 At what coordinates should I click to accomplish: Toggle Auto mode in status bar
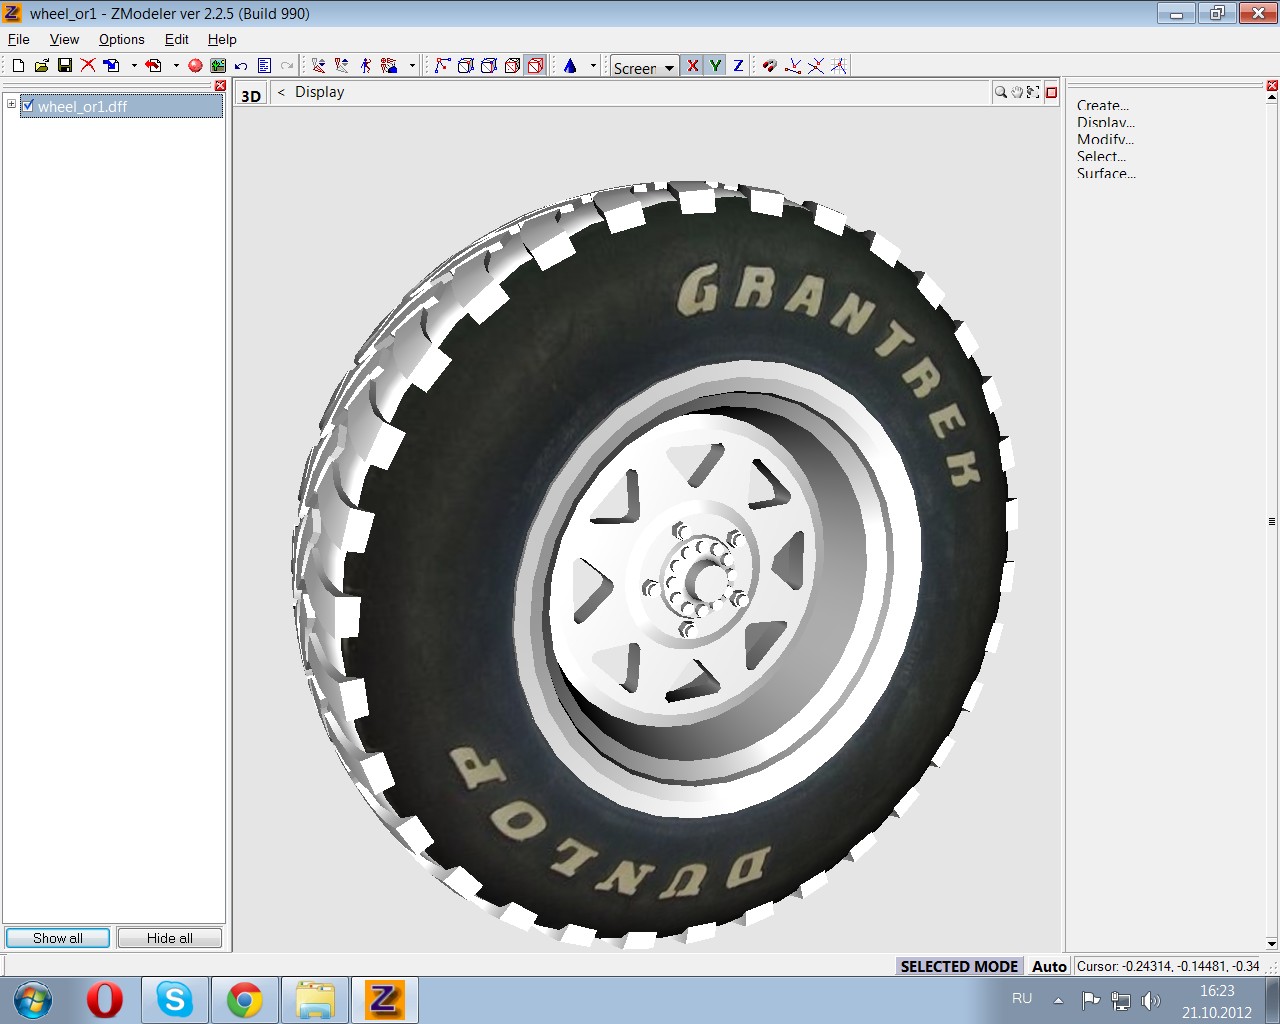(1049, 966)
